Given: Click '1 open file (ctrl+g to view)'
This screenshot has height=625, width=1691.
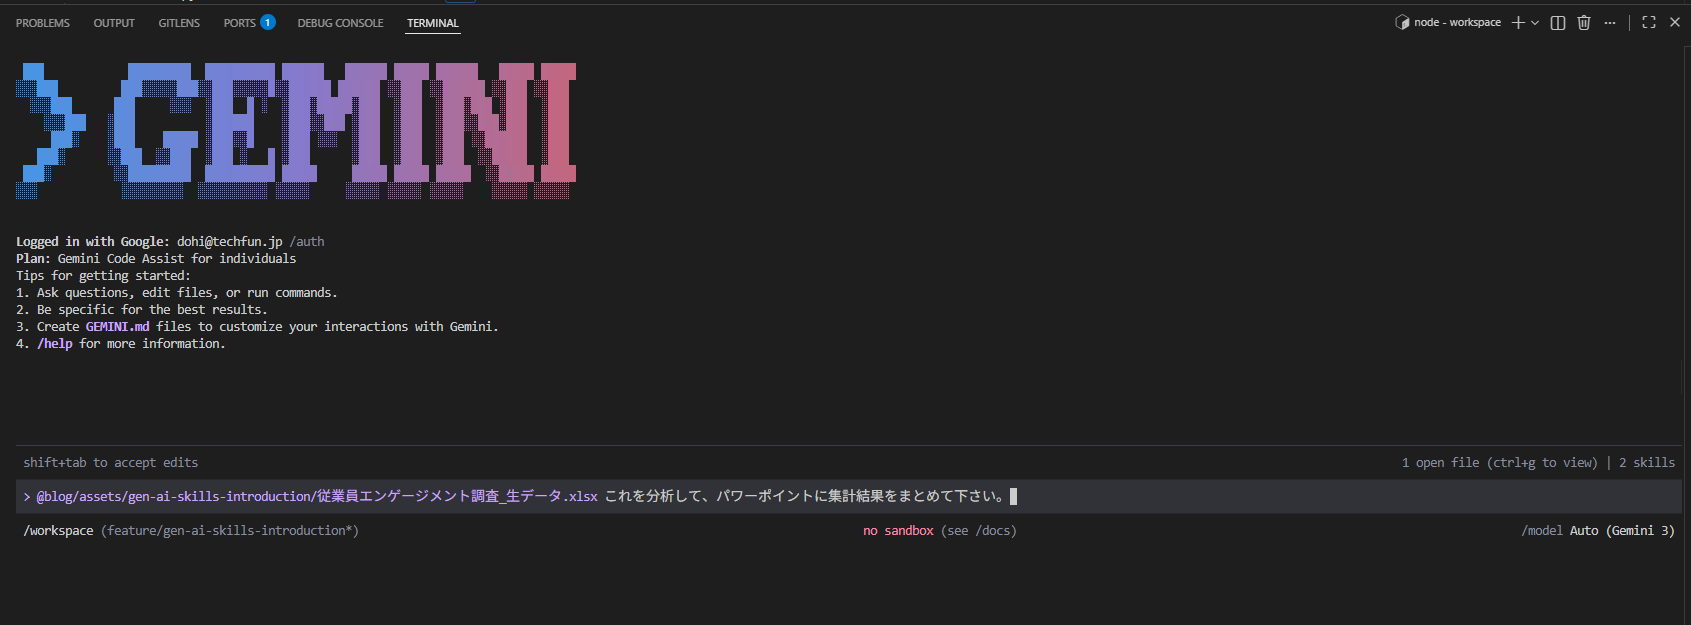Looking at the screenshot, I should (1500, 463).
